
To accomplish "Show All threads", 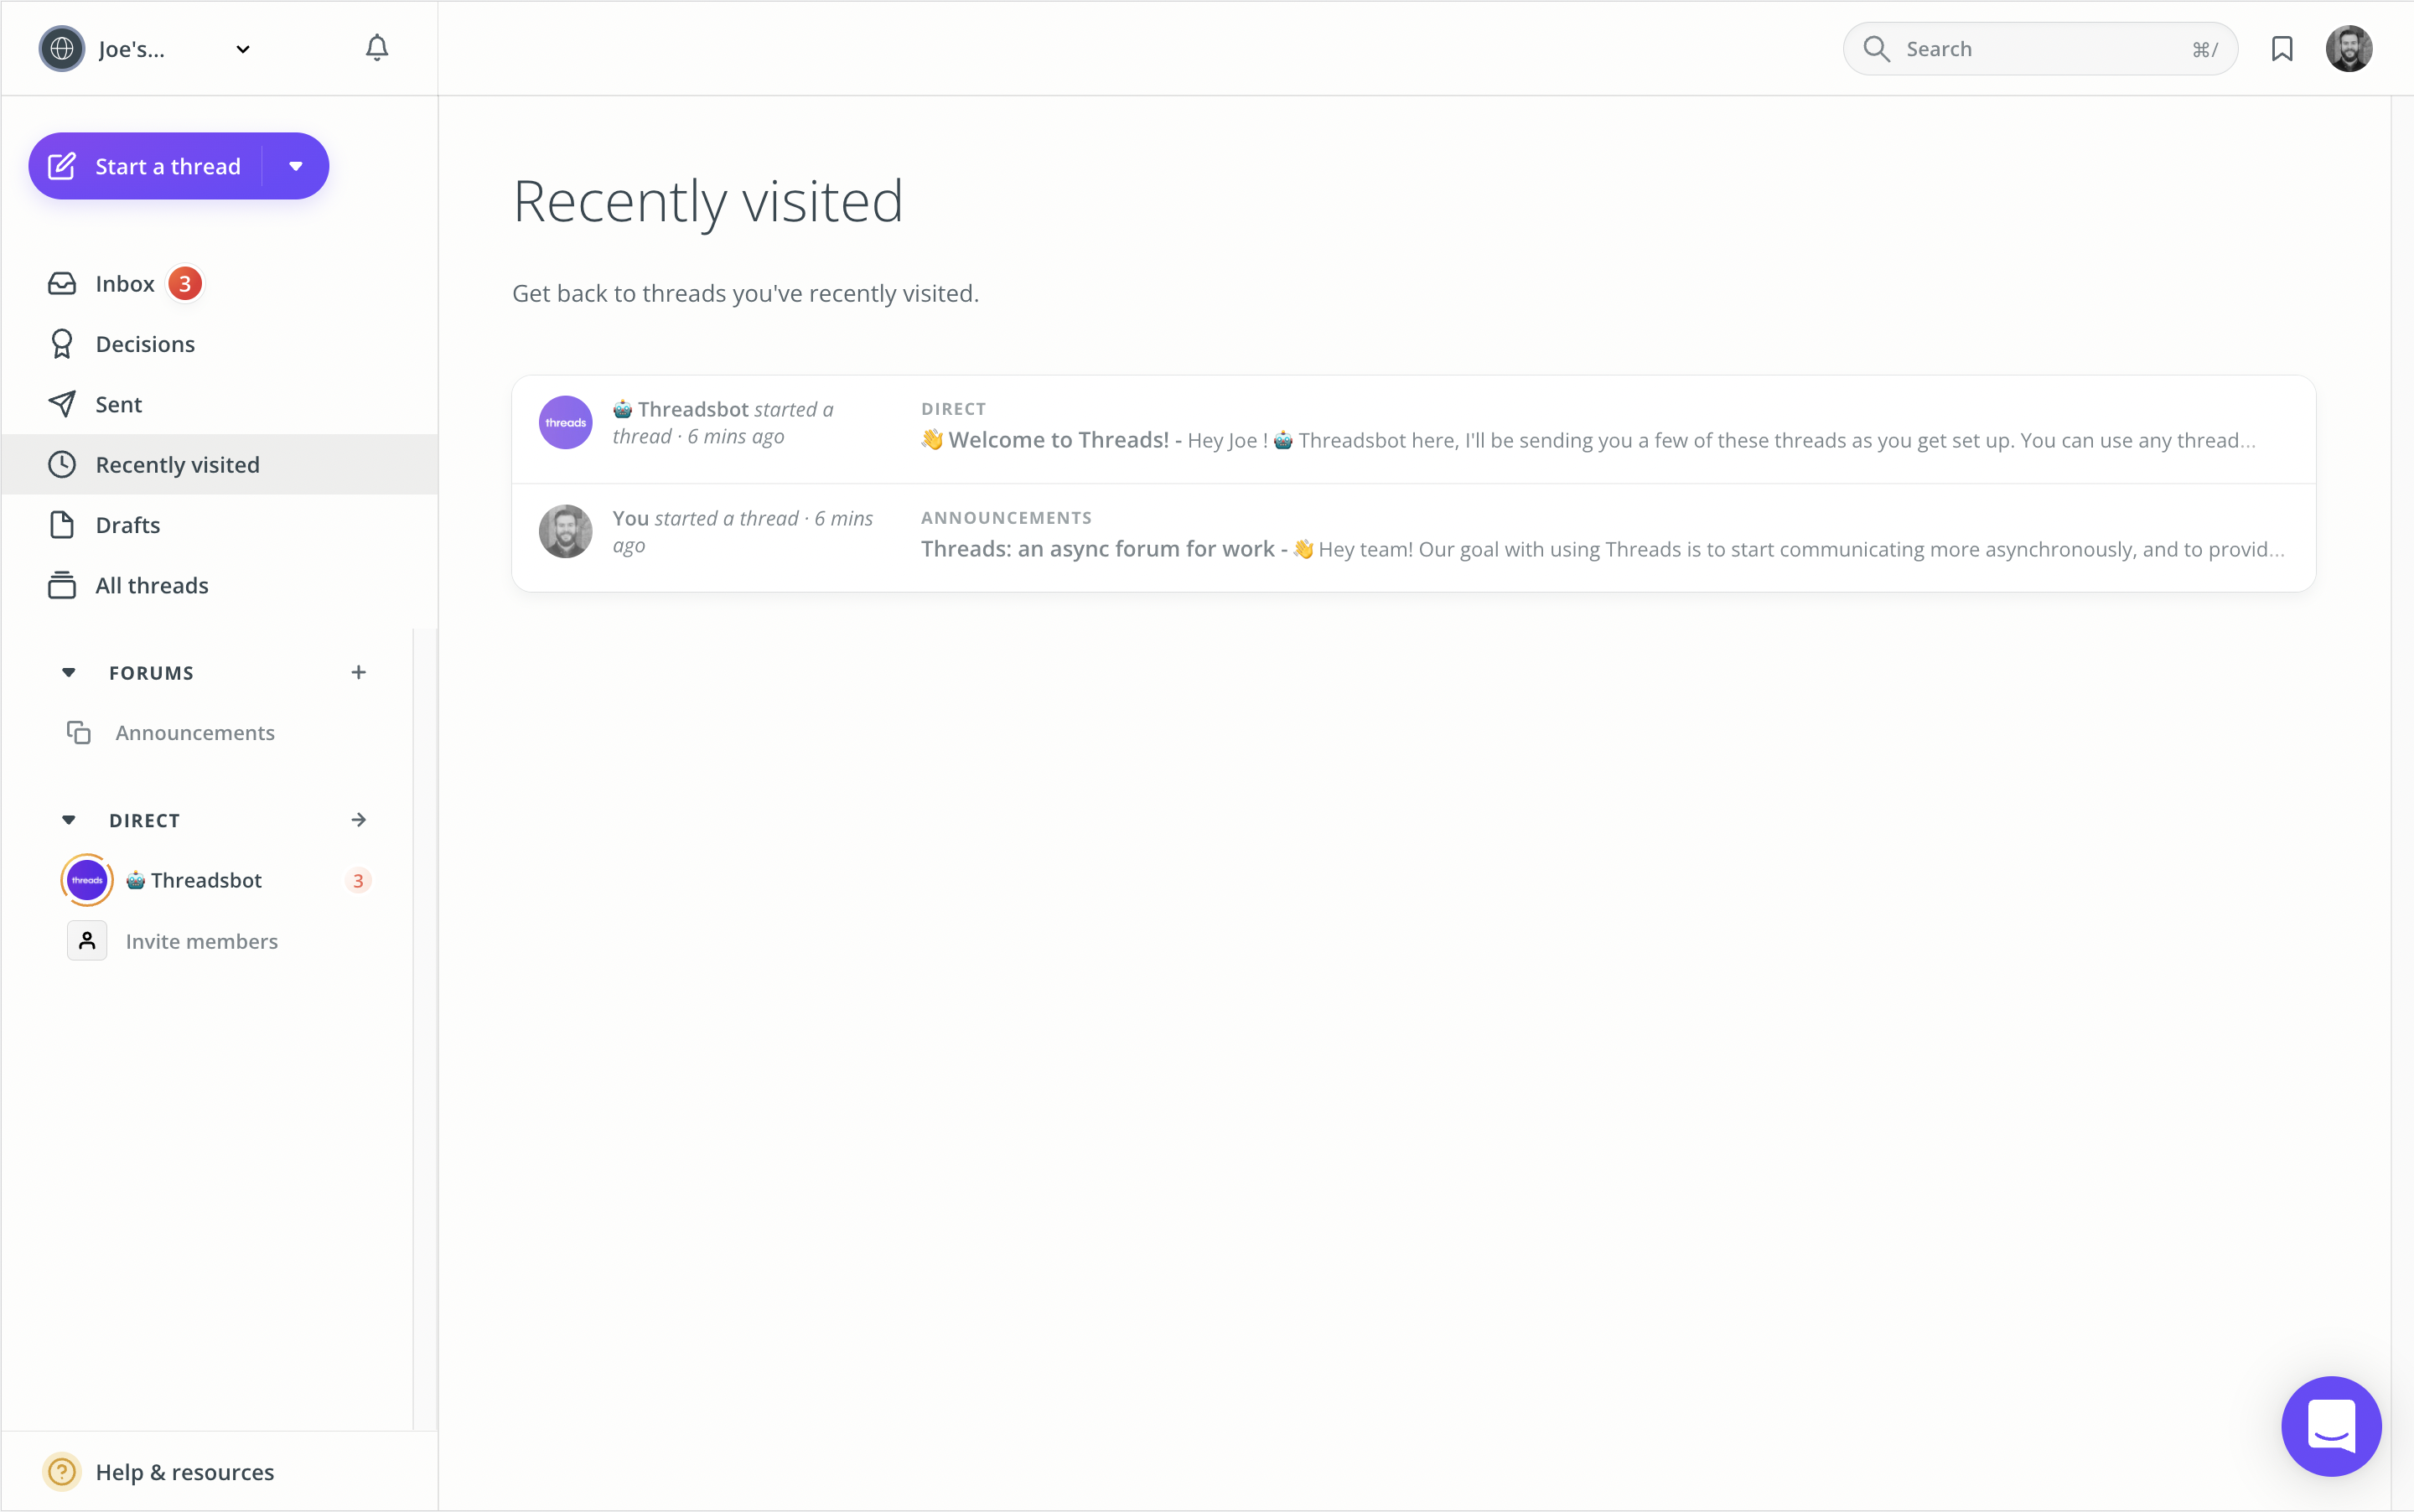I will (151, 585).
